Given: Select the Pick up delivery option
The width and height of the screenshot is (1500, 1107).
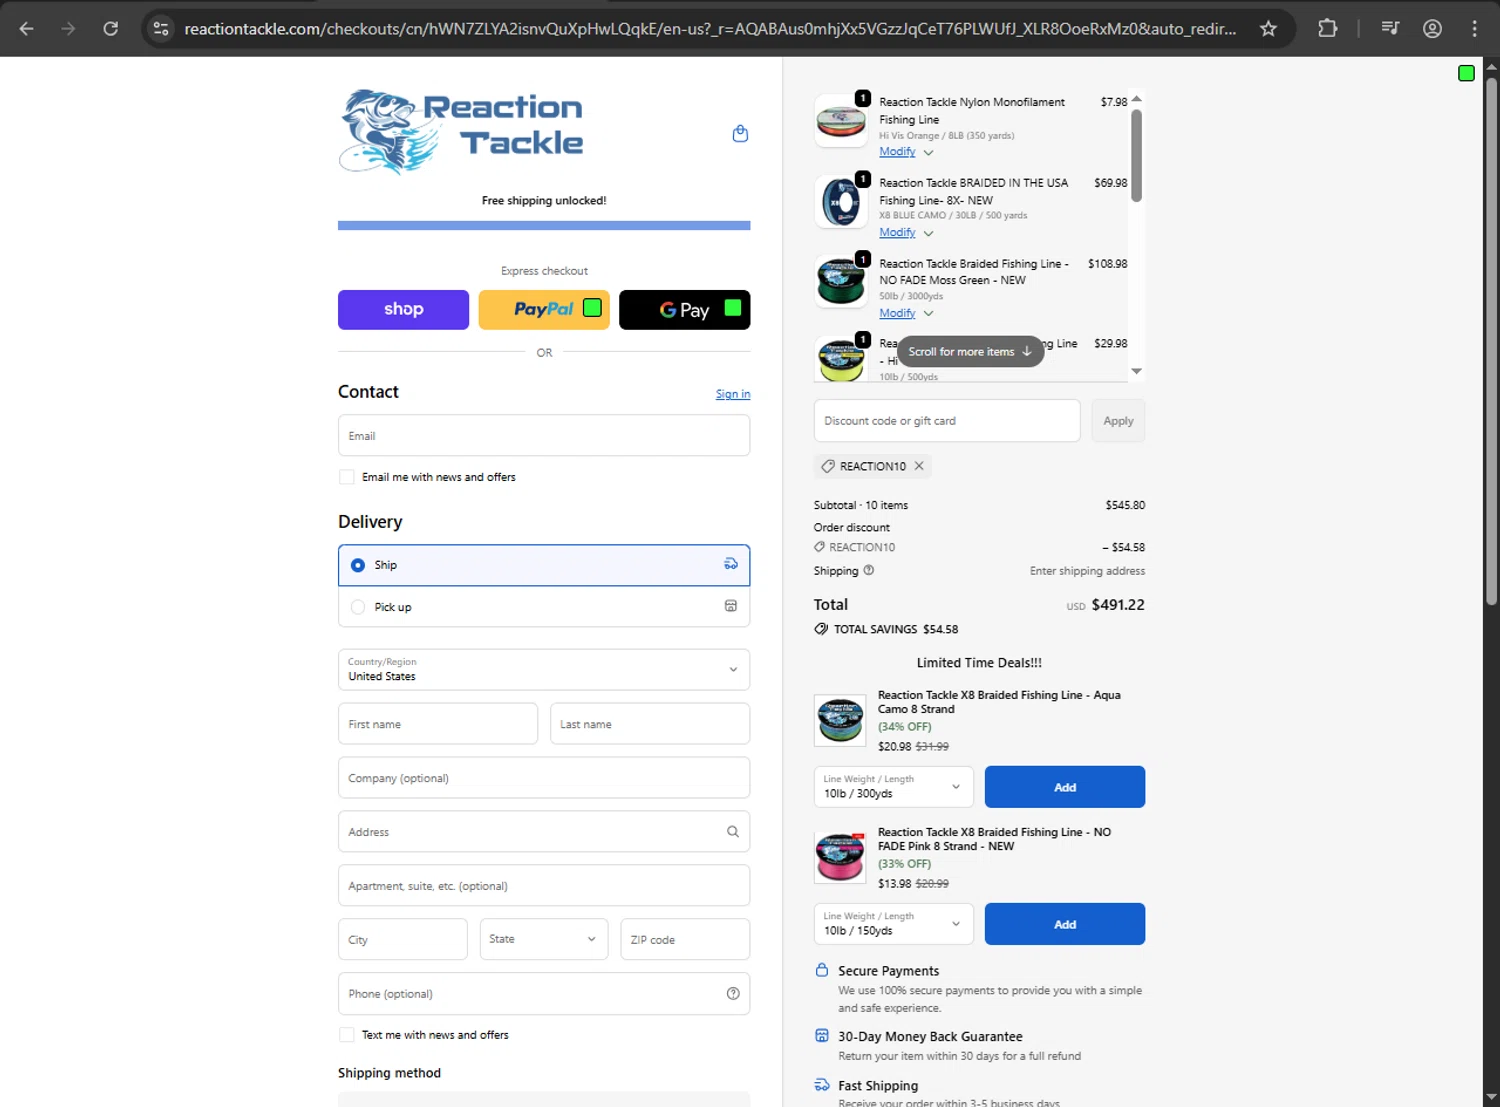Looking at the screenshot, I should pos(544,607).
